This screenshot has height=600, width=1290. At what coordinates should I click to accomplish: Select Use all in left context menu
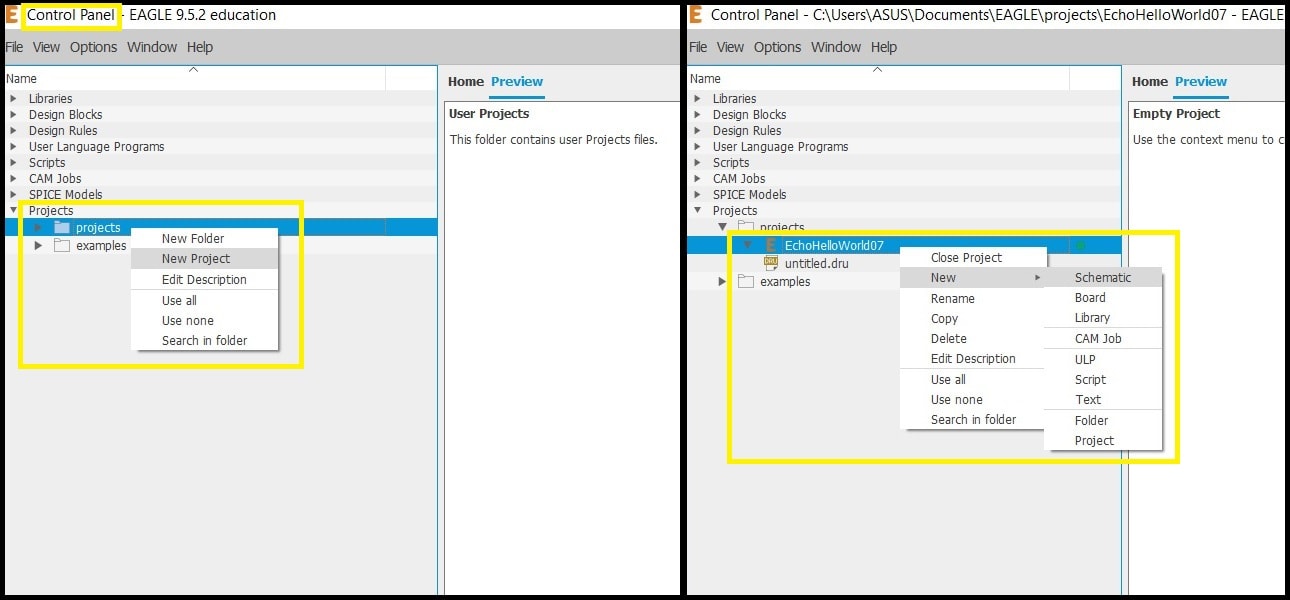204,300
